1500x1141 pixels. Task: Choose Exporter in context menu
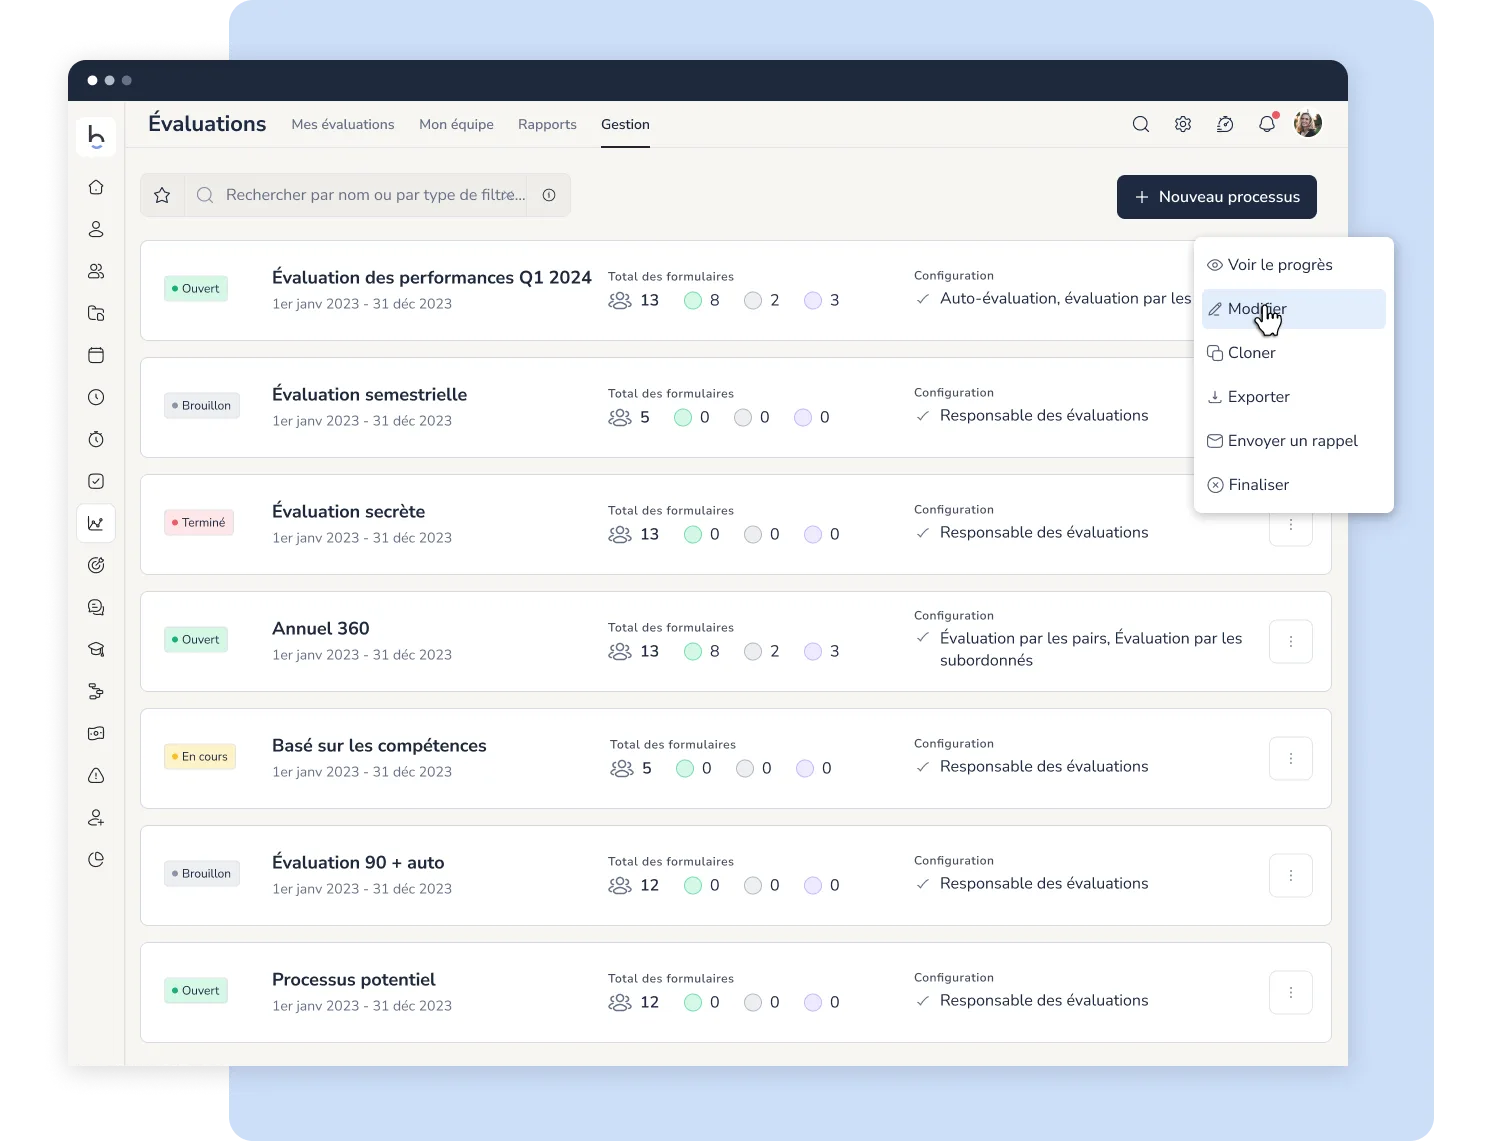click(1294, 397)
